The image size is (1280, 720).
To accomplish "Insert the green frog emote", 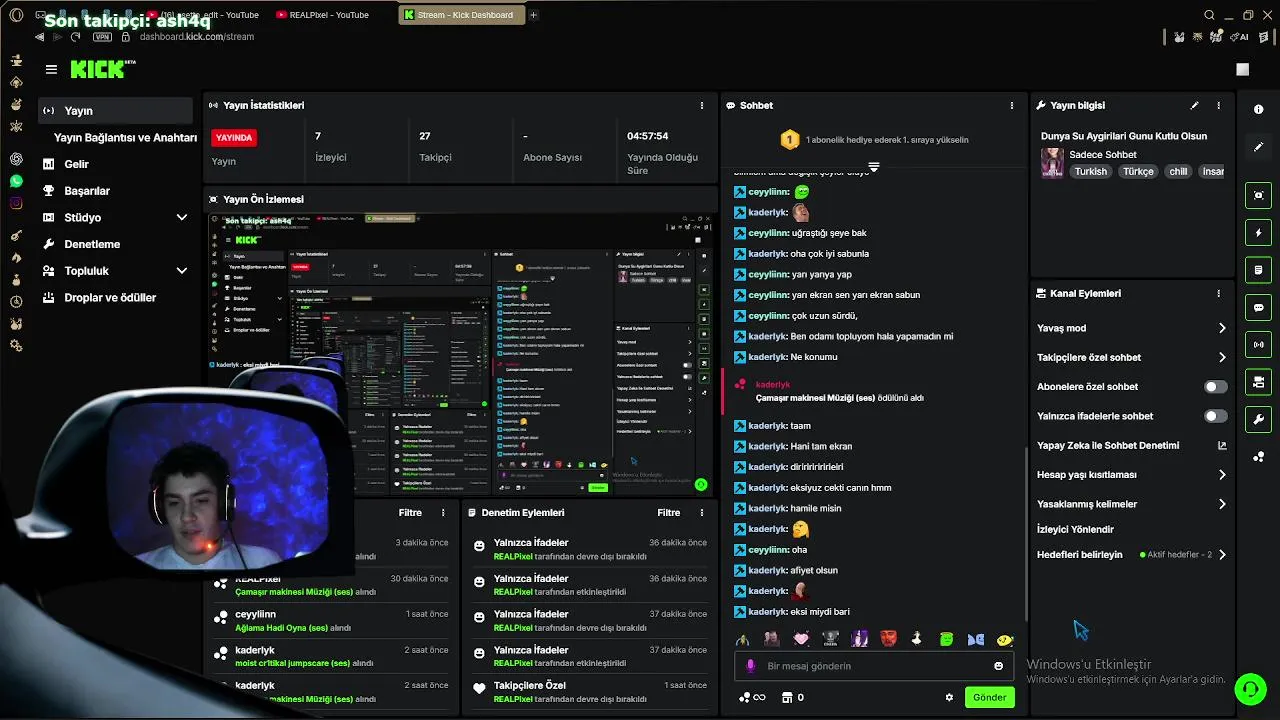I will pos(946,639).
